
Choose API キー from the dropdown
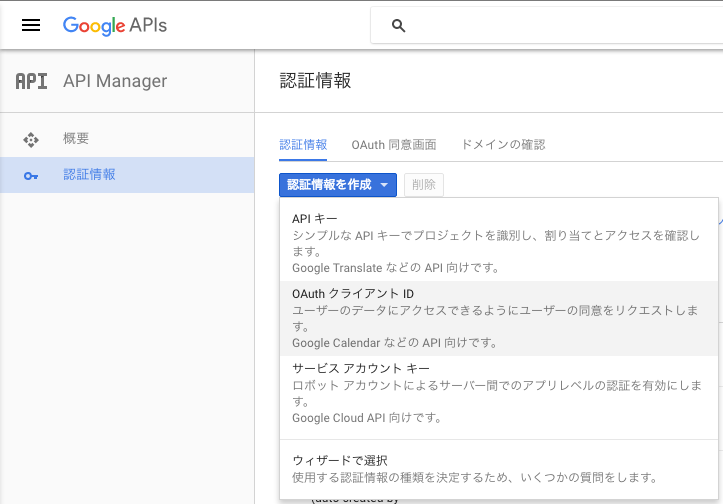point(498,243)
